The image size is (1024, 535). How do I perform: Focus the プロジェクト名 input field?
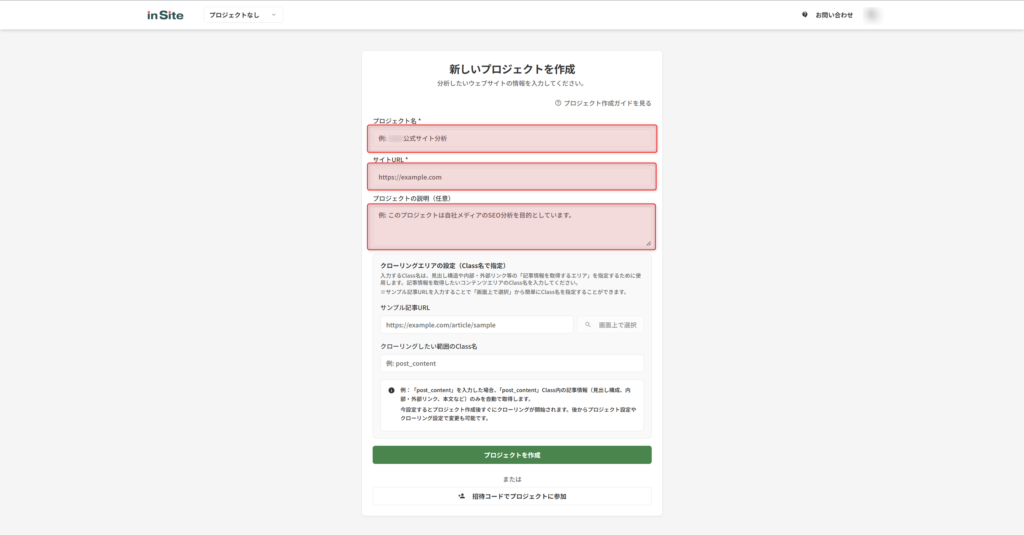pyautogui.click(x=512, y=138)
